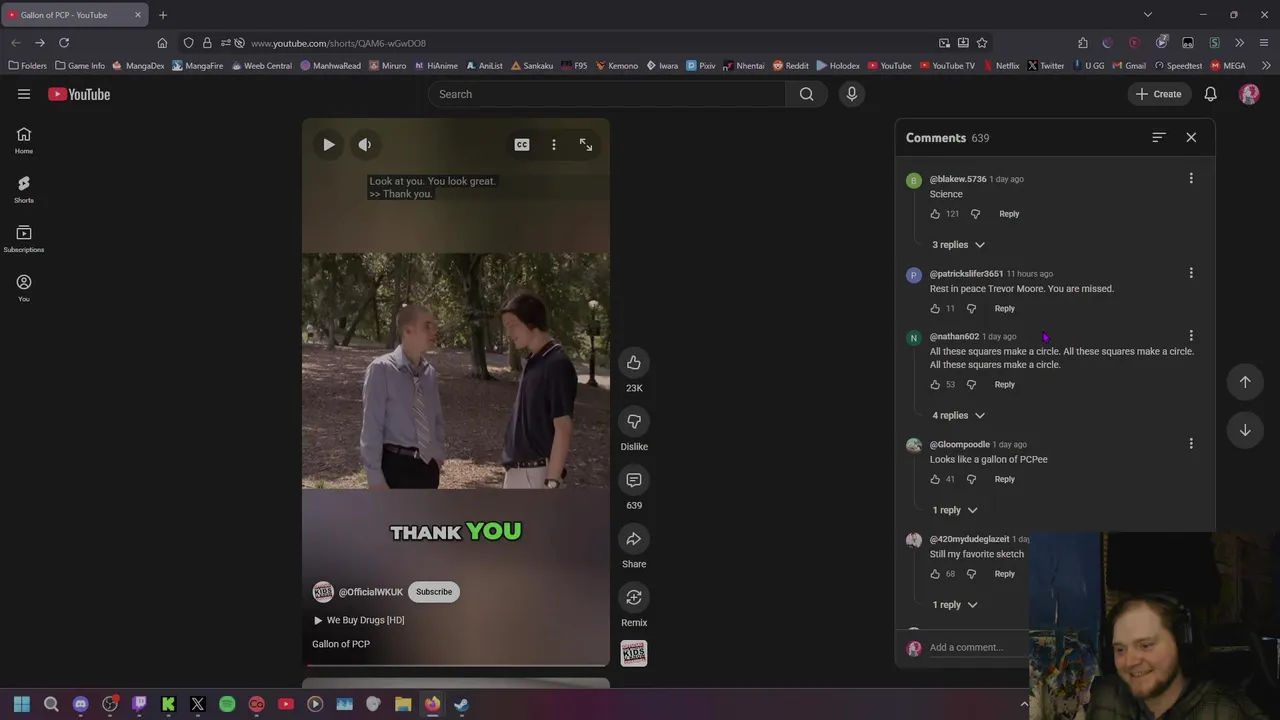Open the Home sidebar item

click(24, 140)
